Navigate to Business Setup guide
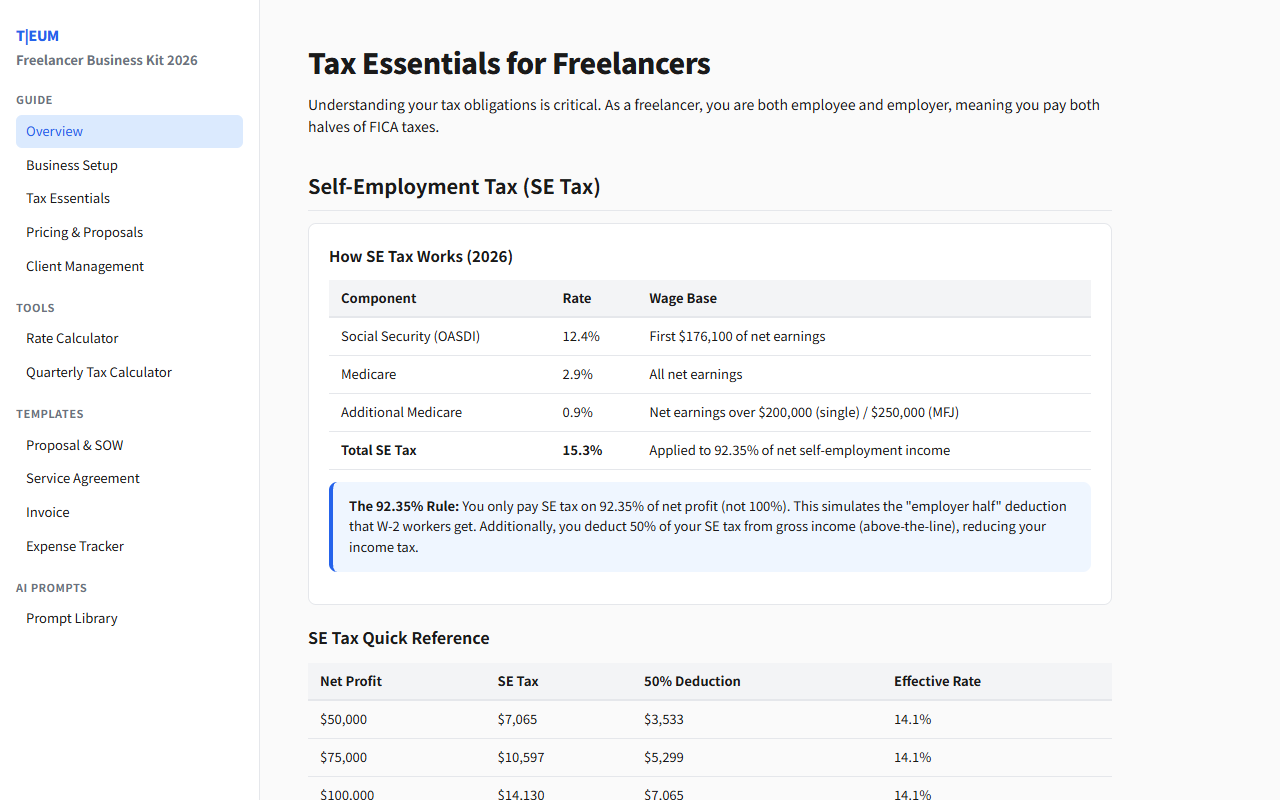1280x800 pixels. click(x=71, y=165)
